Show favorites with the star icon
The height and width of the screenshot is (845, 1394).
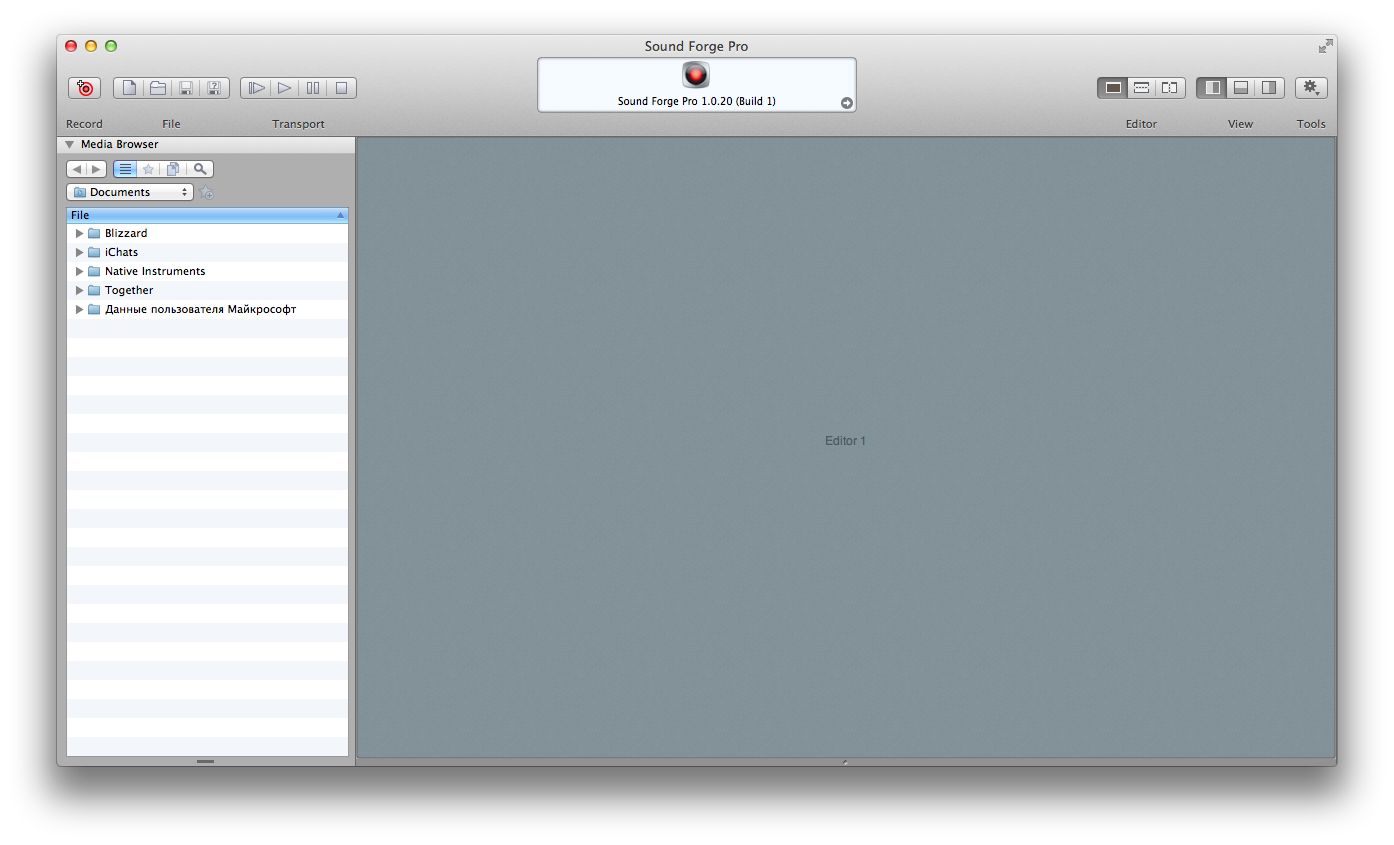(148, 169)
